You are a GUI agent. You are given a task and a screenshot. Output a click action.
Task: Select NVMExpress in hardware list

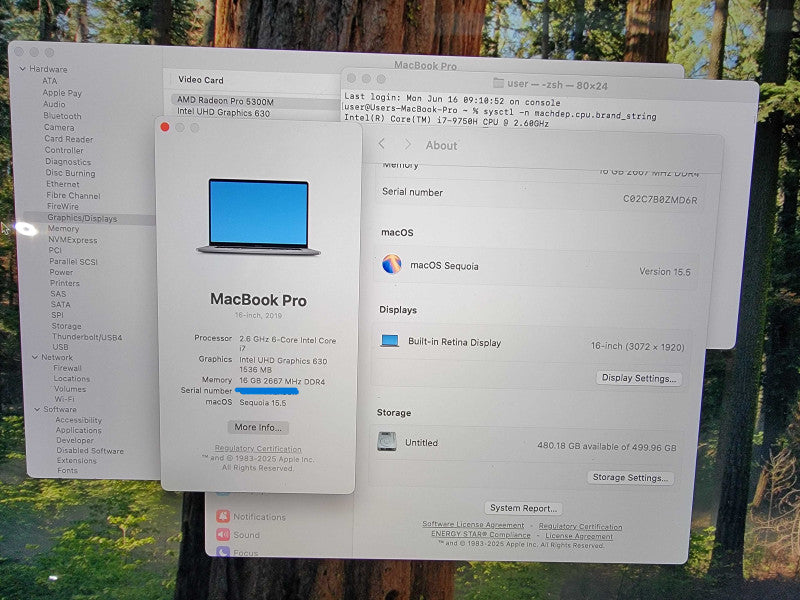(73, 240)
